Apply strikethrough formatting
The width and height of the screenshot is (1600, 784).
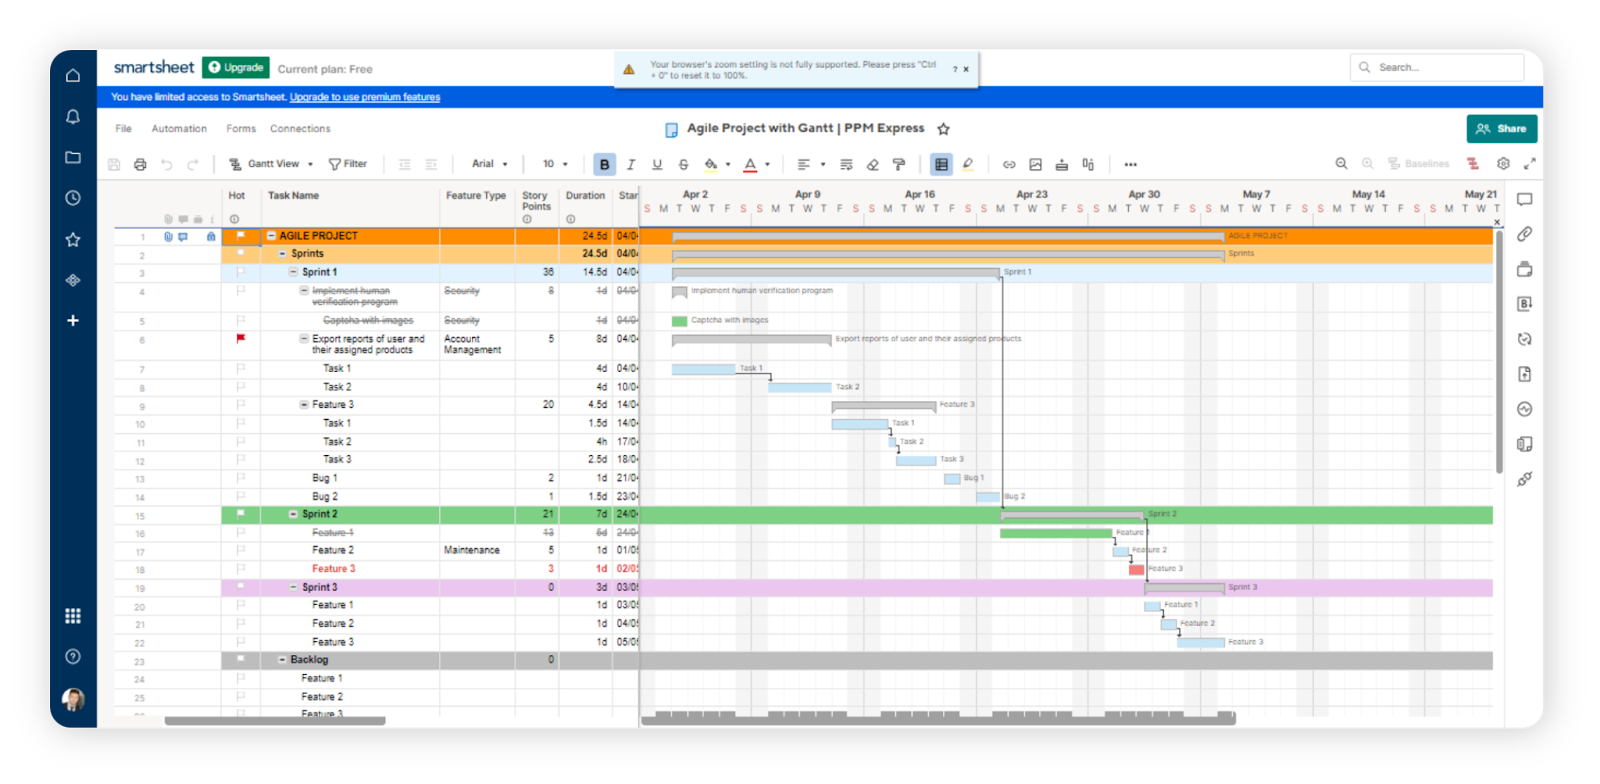click(x=683, y=164)
